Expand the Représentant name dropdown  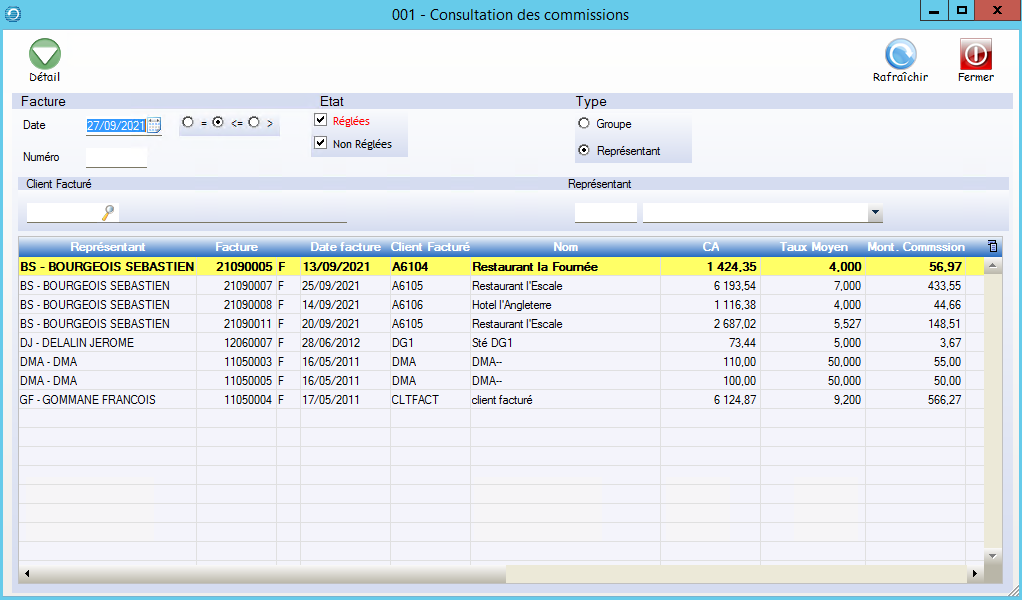tap(875, 213)
